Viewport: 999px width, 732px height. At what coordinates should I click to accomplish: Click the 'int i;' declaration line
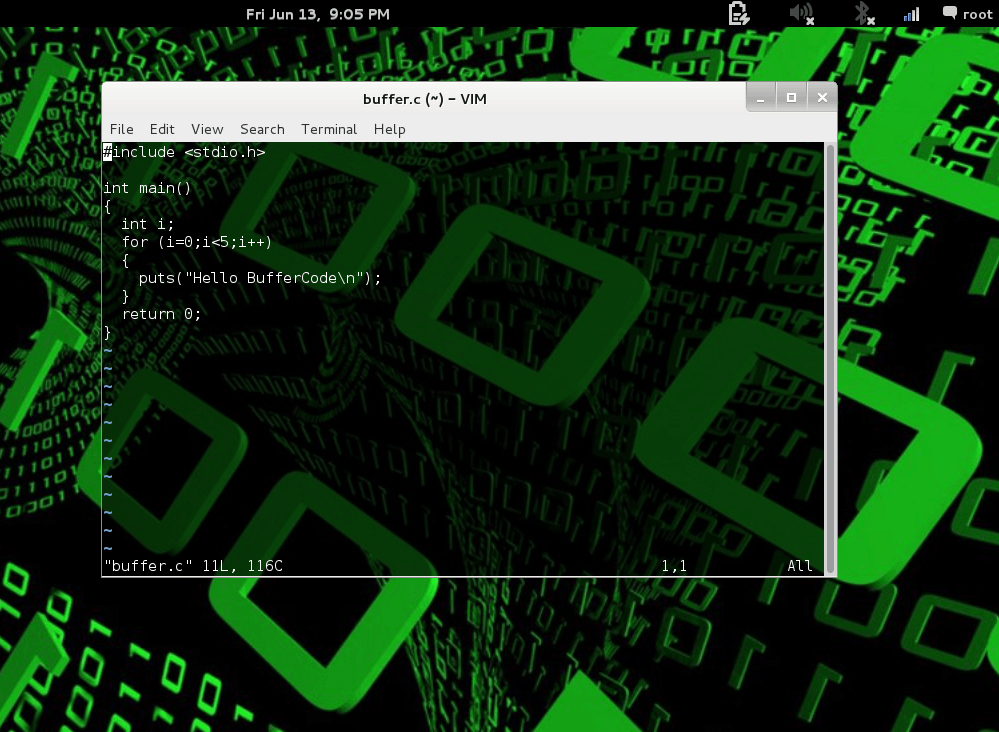(147, 224)
